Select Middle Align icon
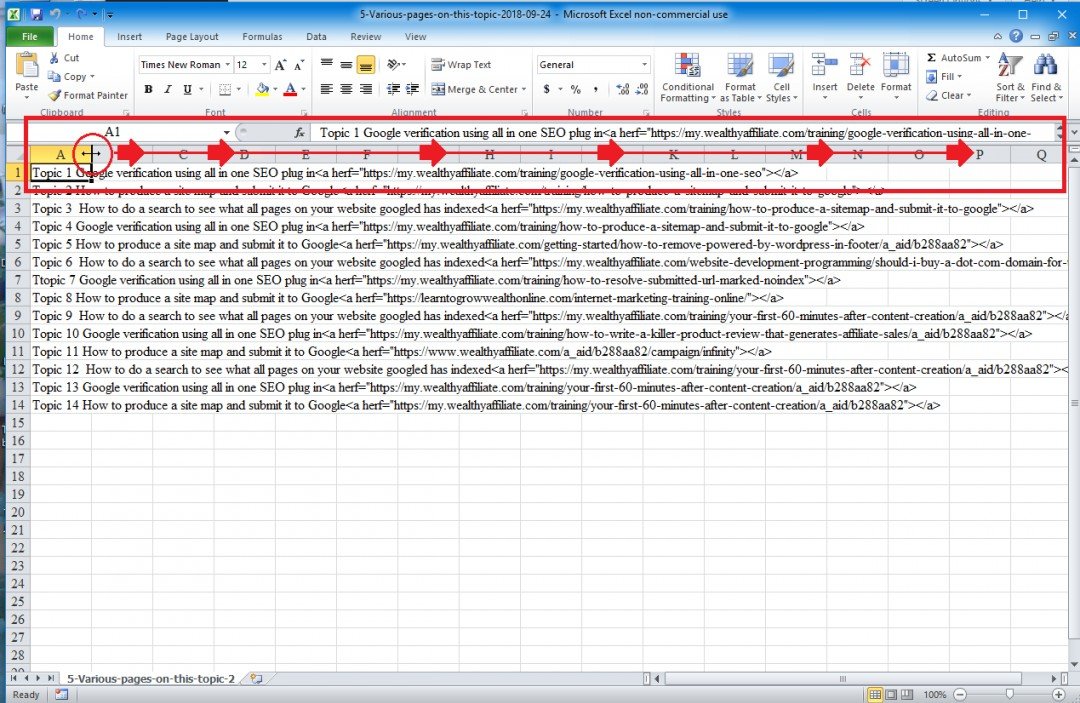The width and height of the screenshot is (1080, 703). 346,65
